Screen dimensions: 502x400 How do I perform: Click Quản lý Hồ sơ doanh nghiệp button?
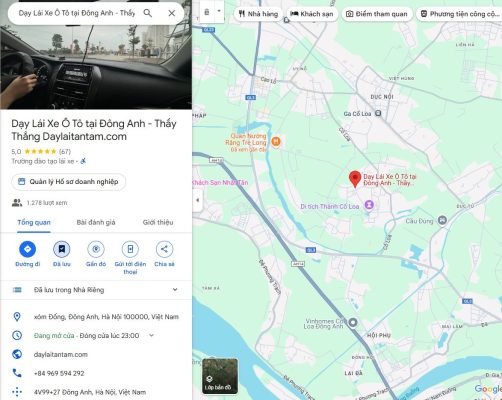click(x=68, y=182)
